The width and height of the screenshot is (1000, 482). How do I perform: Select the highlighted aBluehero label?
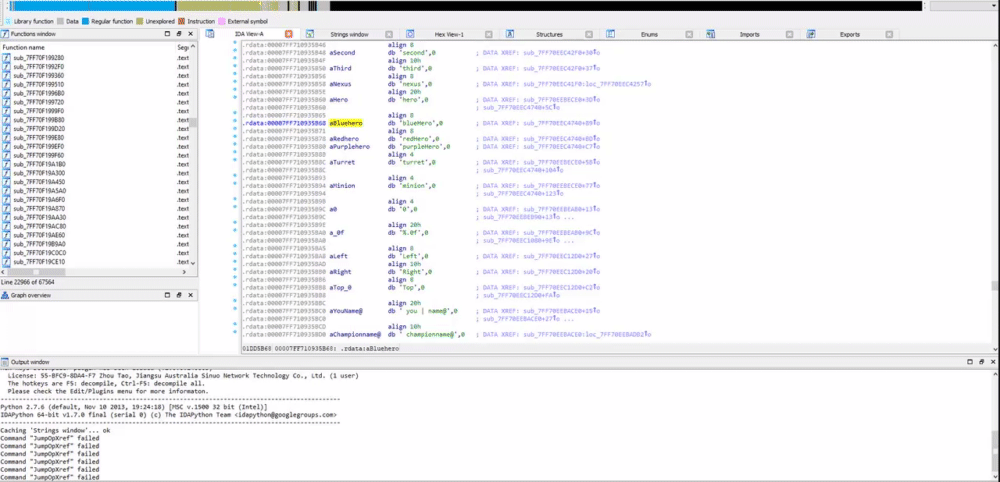[x=346, y=123]
